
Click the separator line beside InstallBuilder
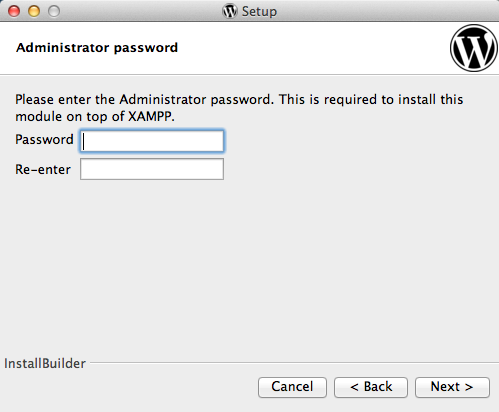[294, 362]
